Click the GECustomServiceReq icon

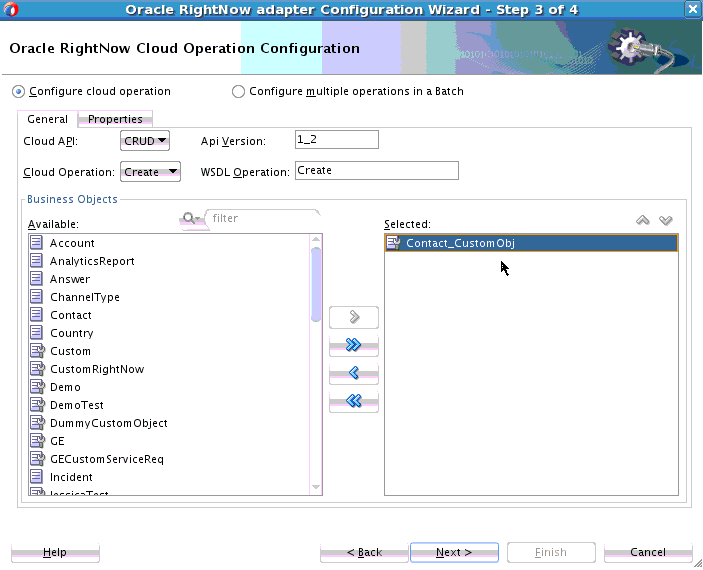coord(38,459)
